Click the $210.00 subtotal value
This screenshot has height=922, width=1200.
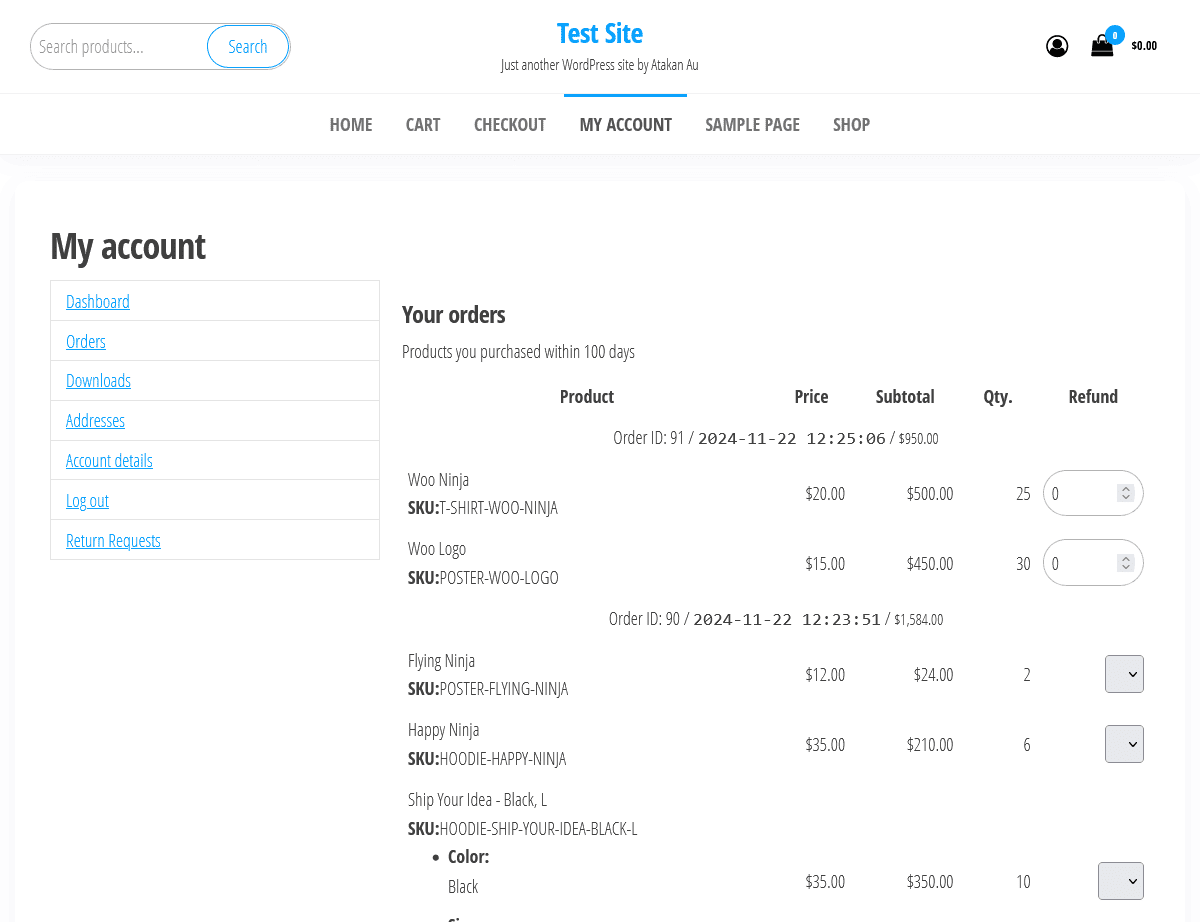click(x=930, y=745)
